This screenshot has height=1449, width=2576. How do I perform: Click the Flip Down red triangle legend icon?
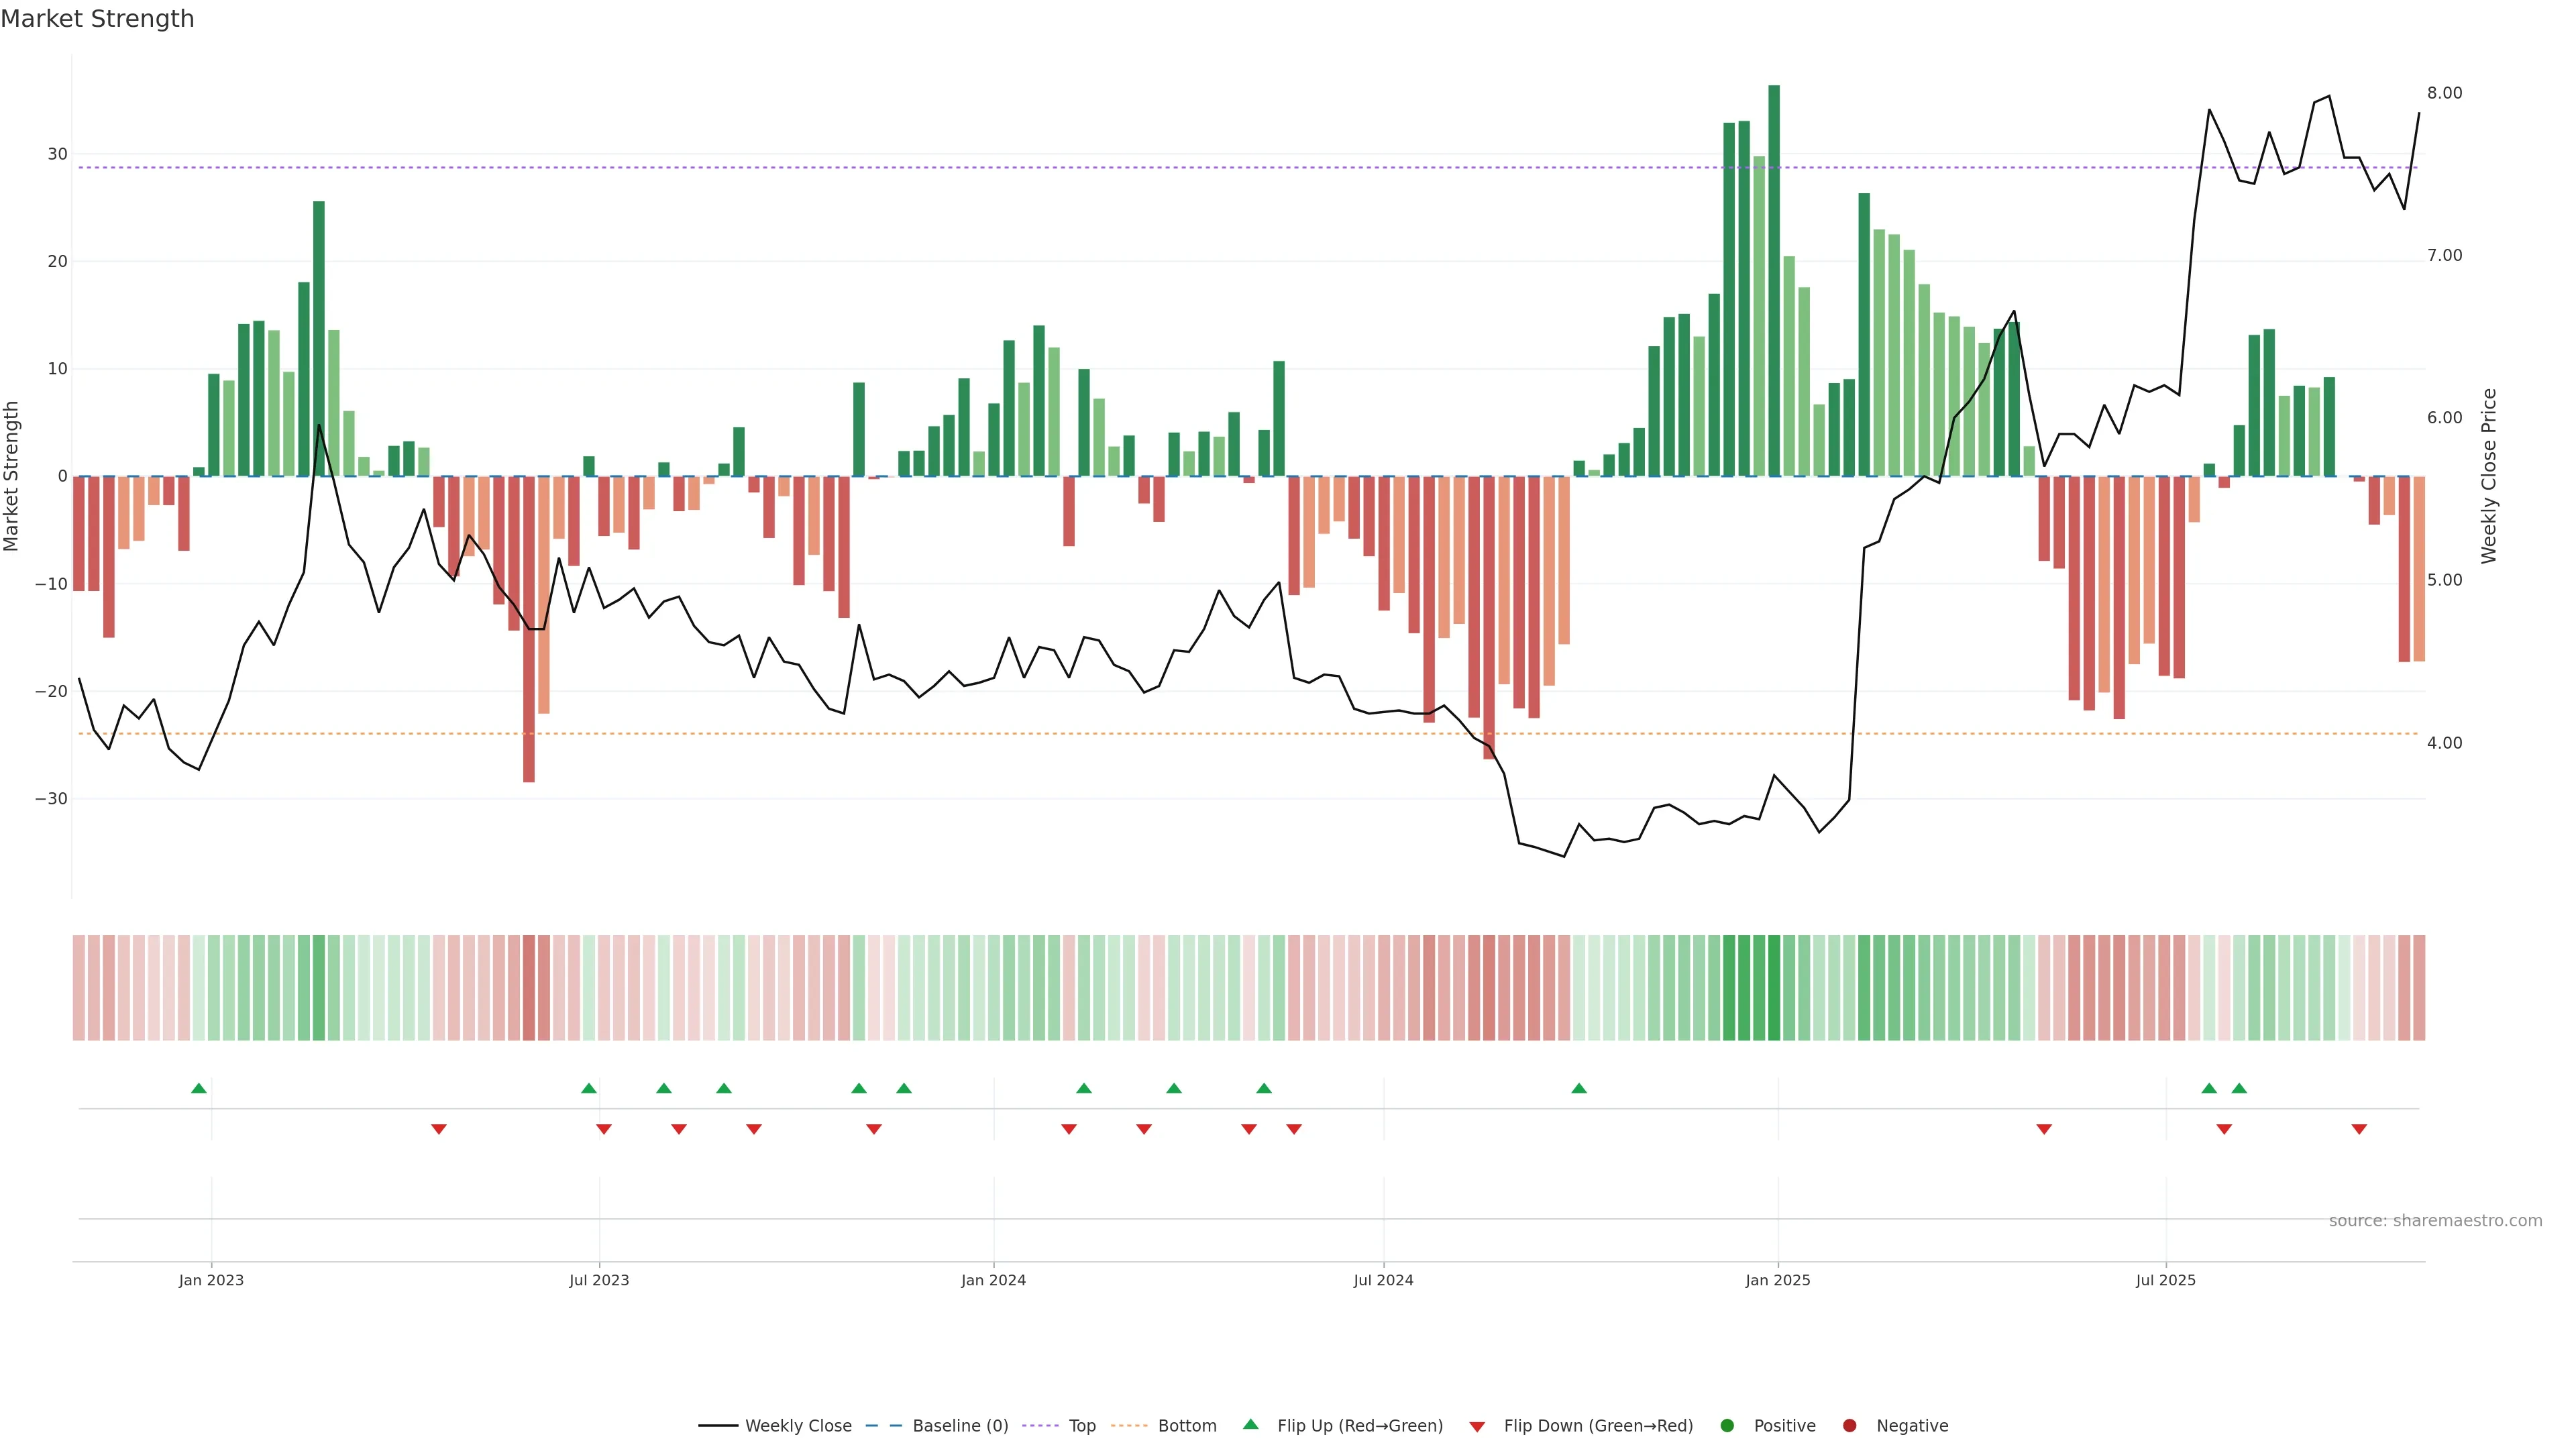(x=1477, y=1427)
